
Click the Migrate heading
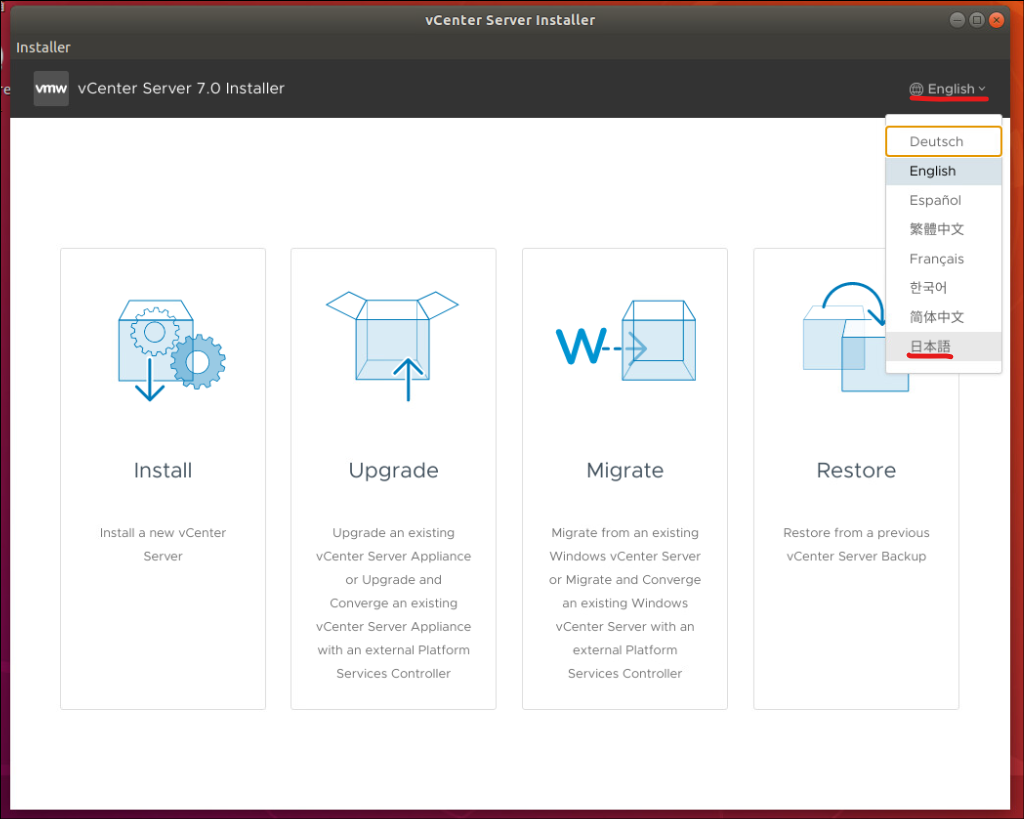tap(625, 471)
